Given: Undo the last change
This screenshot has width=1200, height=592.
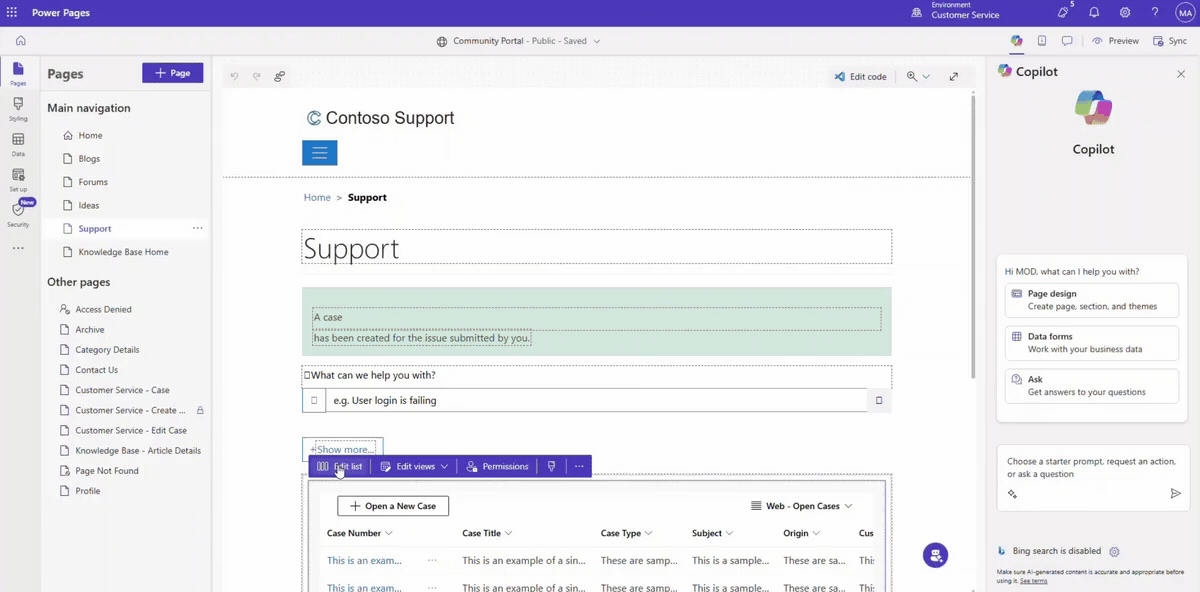Looking at the screenshot, I should [x=235, y=76].
